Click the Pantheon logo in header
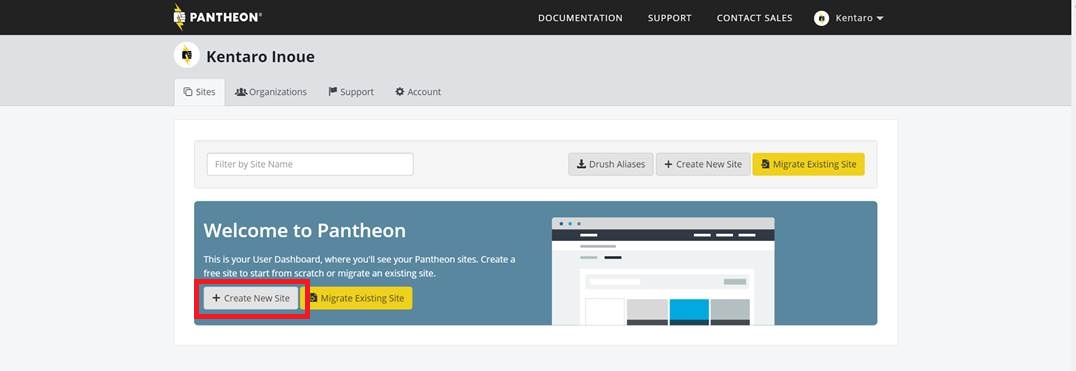The height and width of the screenshot is (371, 1076). 217,17
